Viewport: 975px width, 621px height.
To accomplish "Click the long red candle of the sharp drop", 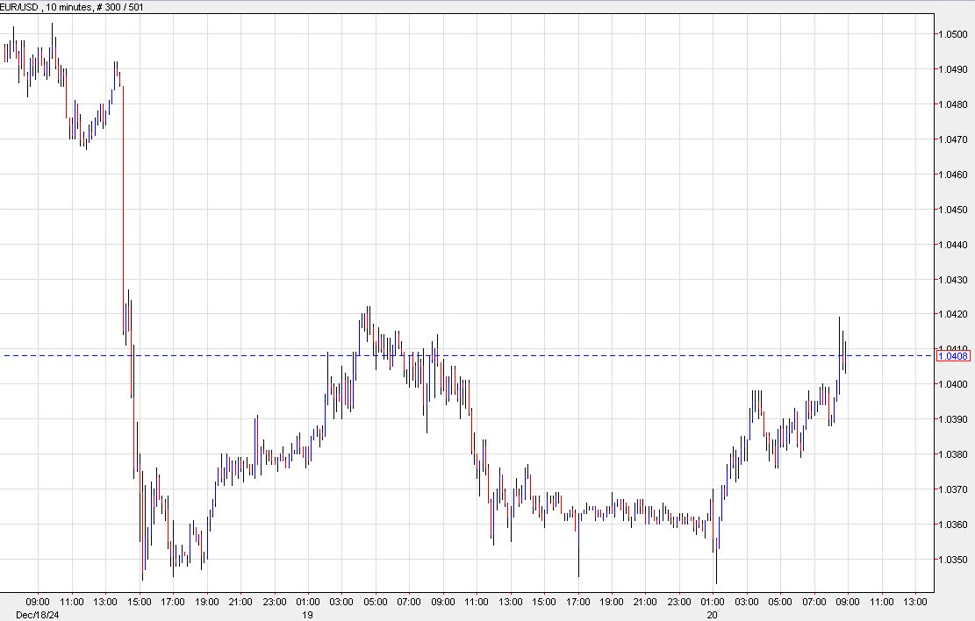I will (123, 200).
